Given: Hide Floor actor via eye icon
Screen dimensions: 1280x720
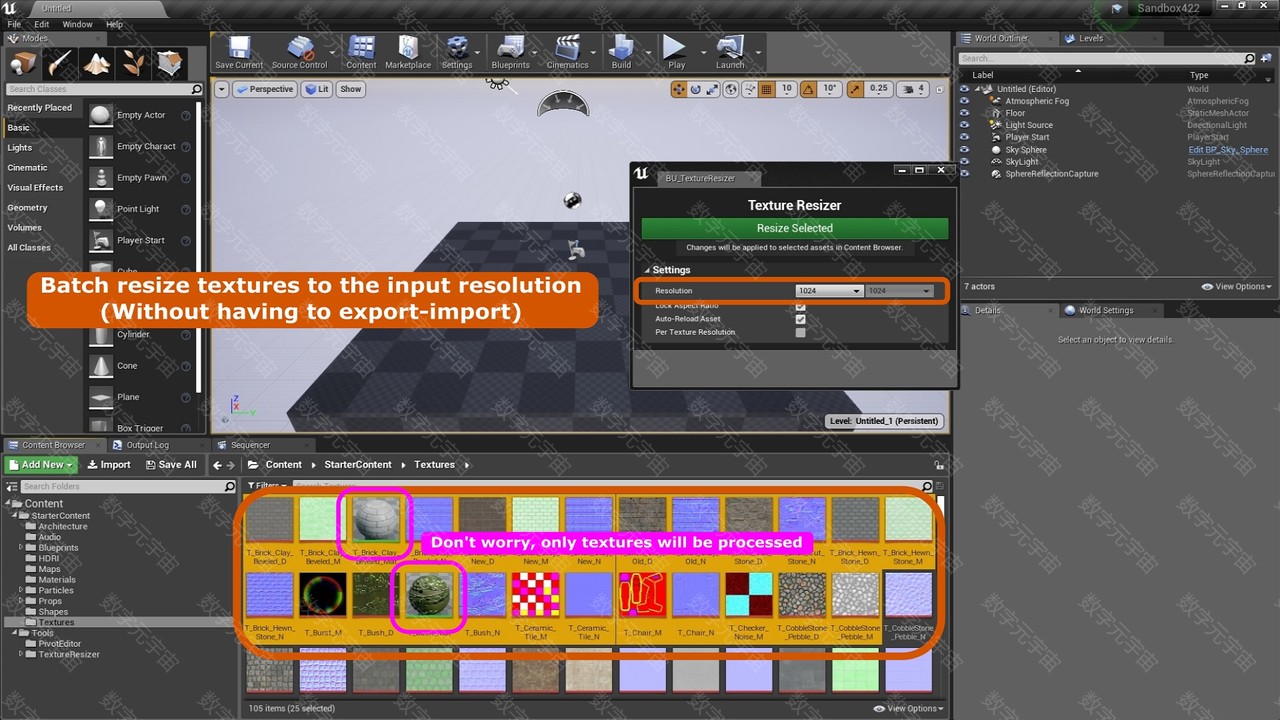Looking at the screenshot, I should [964, 113].
